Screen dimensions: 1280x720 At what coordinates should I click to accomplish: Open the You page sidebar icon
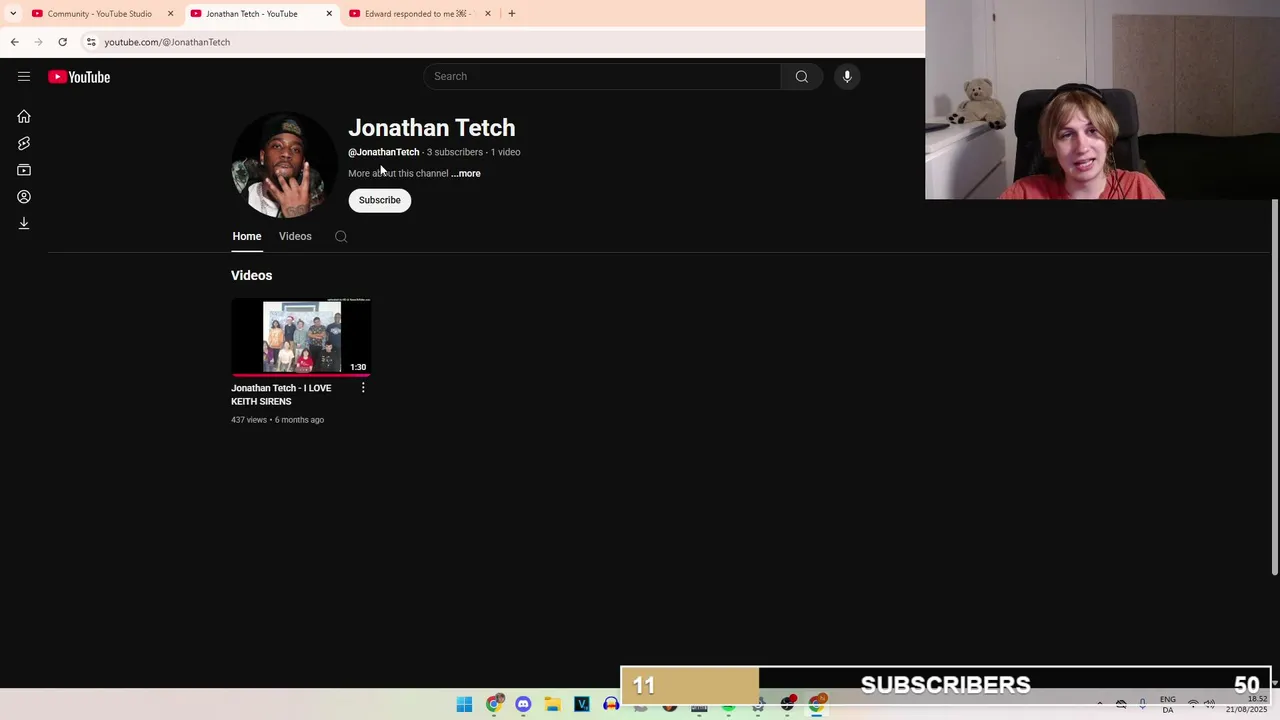coord(24,197)
